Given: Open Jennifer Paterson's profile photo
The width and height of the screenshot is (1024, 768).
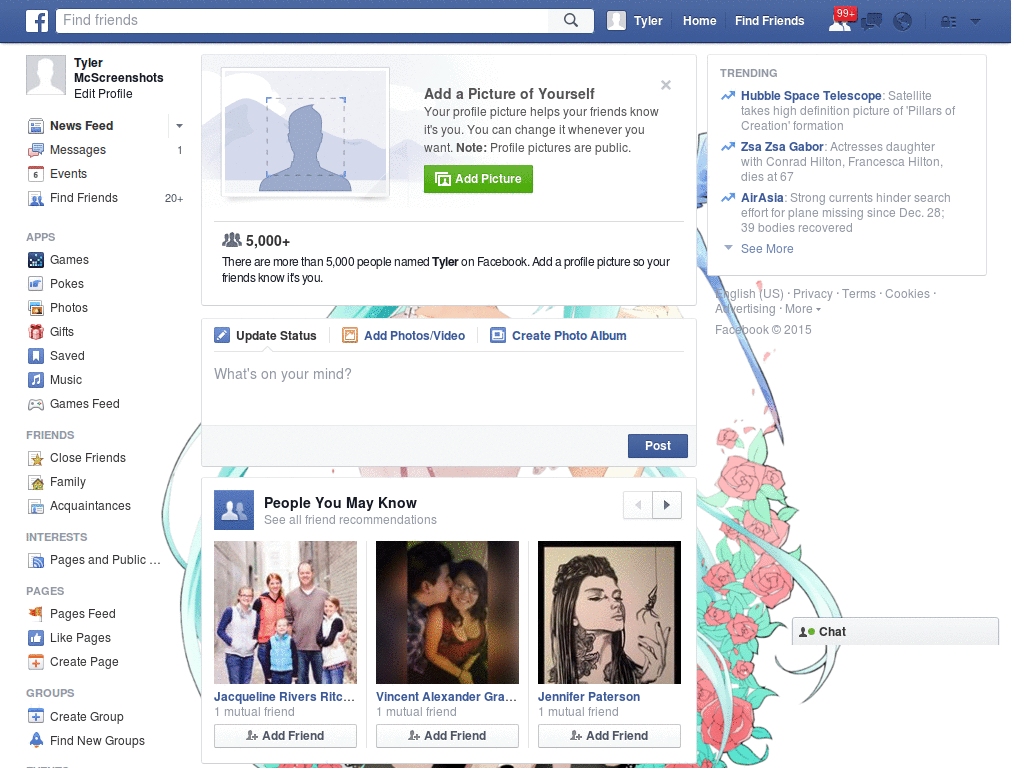Looking at the screenshot, I should [x=609, y=613].
